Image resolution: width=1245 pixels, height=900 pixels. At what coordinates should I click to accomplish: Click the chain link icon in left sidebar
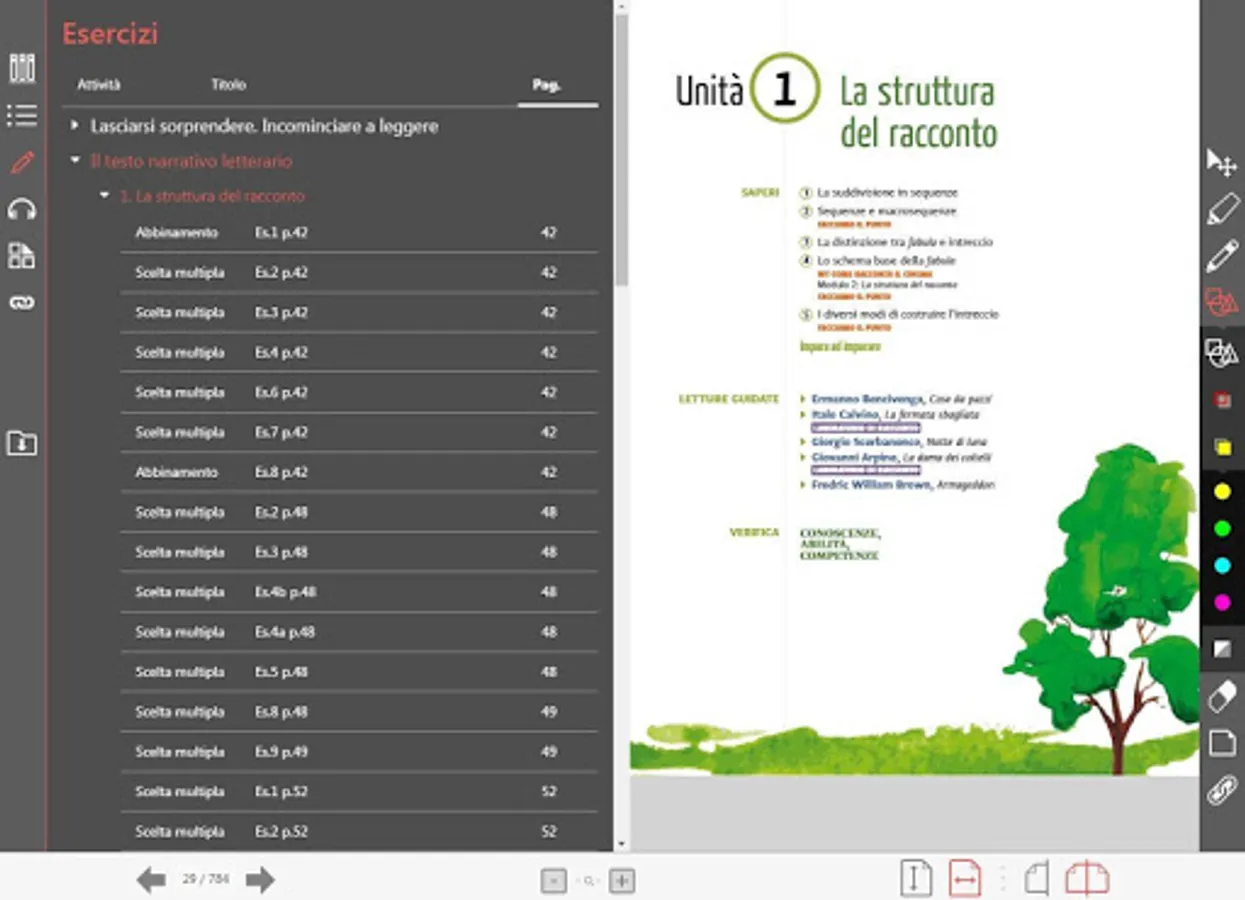pos(22,303)
